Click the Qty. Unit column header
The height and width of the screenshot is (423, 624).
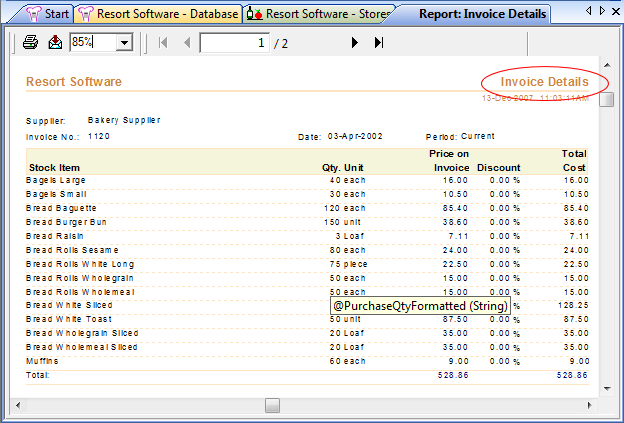point(343,168)
